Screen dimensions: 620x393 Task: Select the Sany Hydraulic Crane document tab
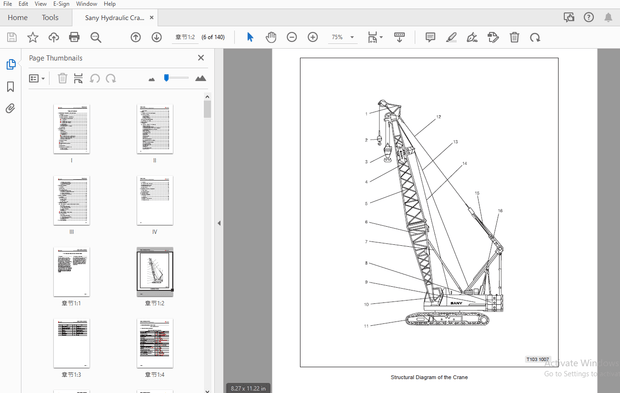point(114,18)
